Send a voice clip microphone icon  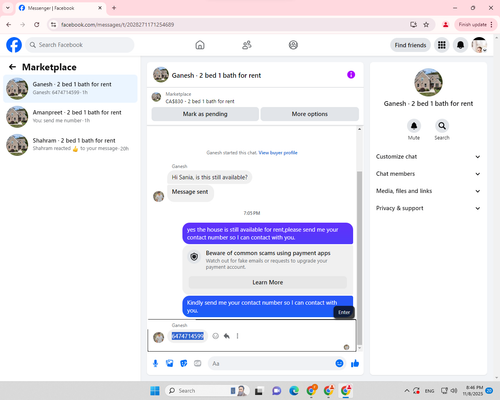tap(155, 363)
